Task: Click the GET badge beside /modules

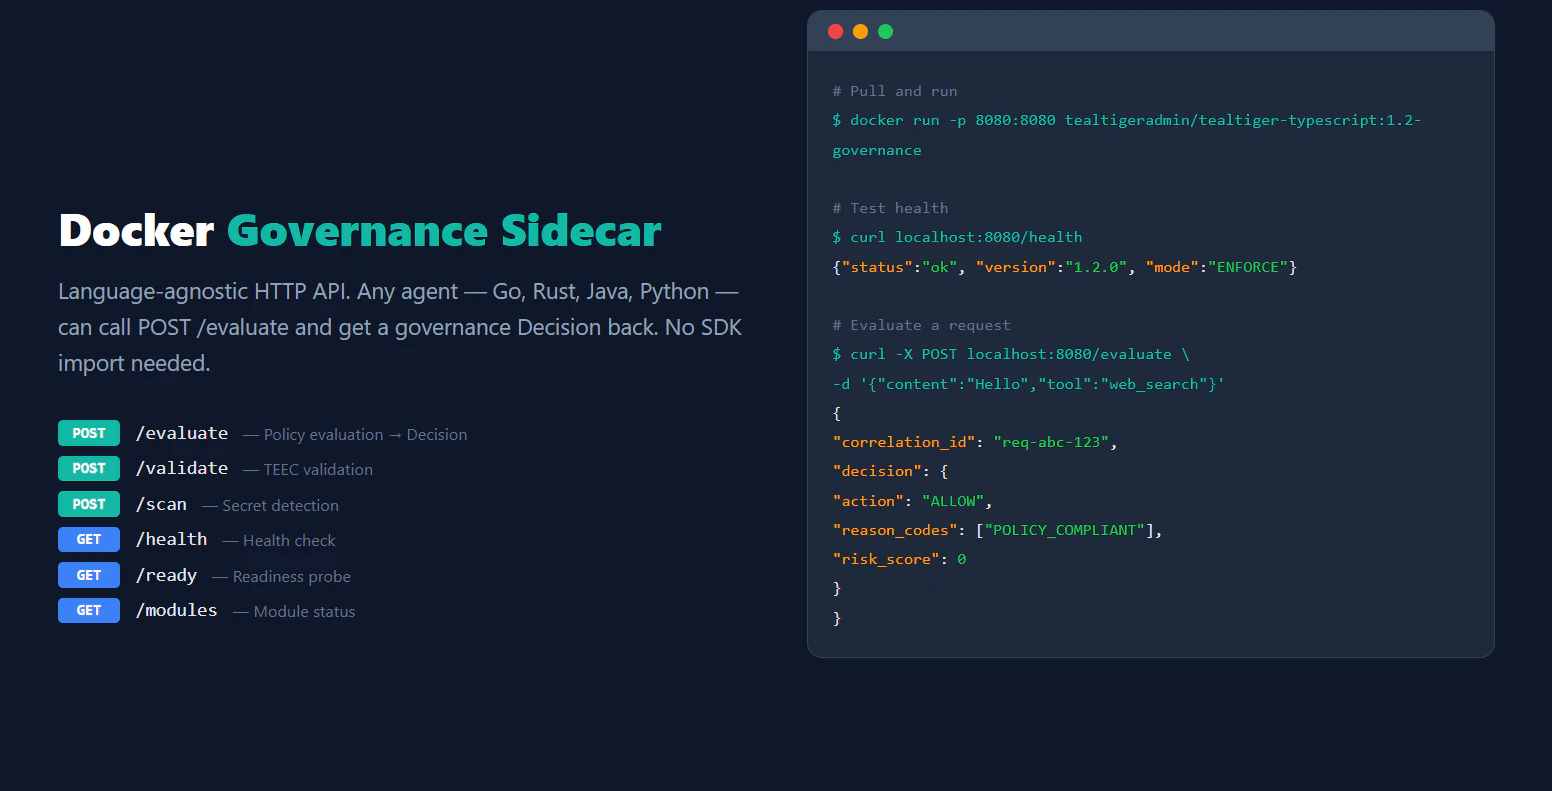Action: click(89, 610)
